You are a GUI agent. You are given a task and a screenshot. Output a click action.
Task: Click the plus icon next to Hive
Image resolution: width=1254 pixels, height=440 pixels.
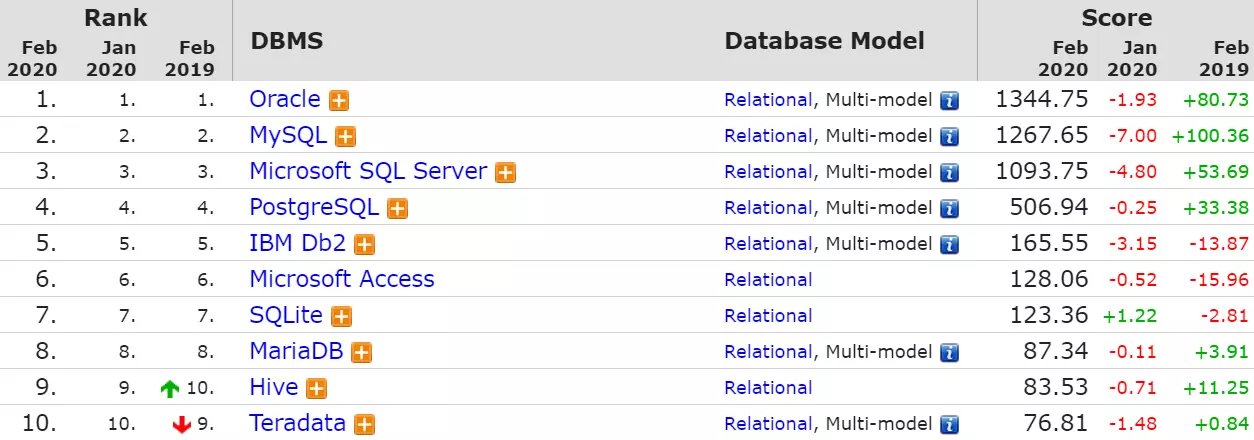(317, 389)
